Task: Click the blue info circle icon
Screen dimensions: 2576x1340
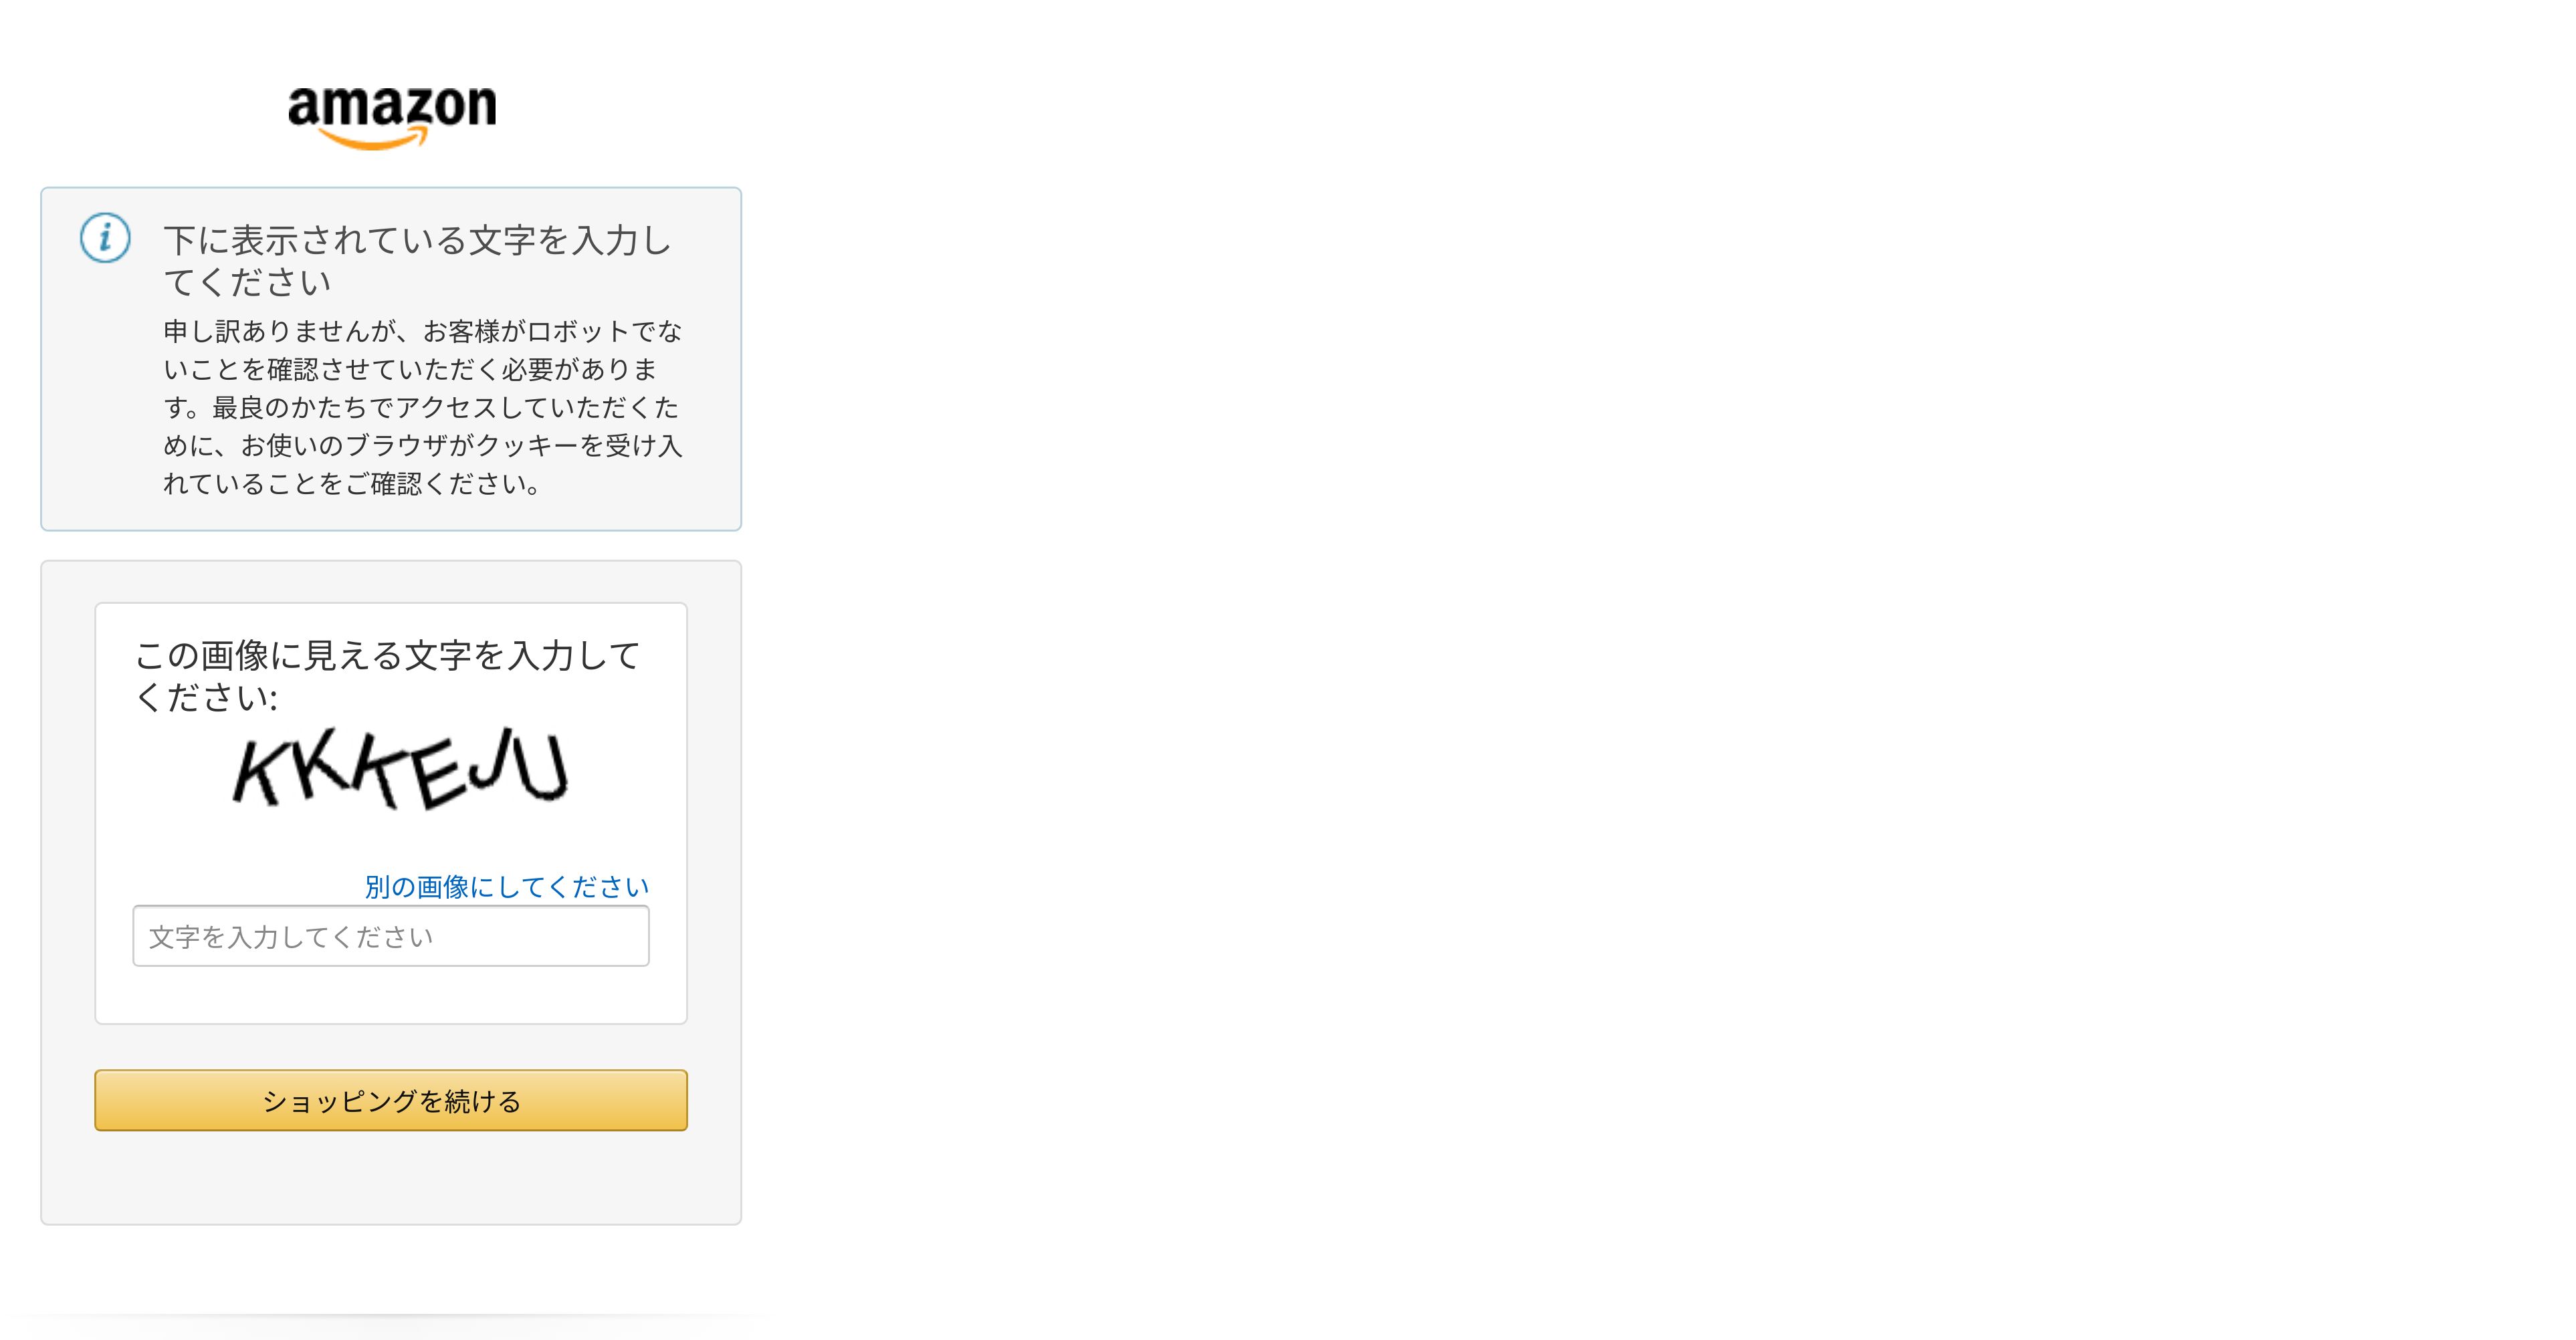Action: (105, 238)
